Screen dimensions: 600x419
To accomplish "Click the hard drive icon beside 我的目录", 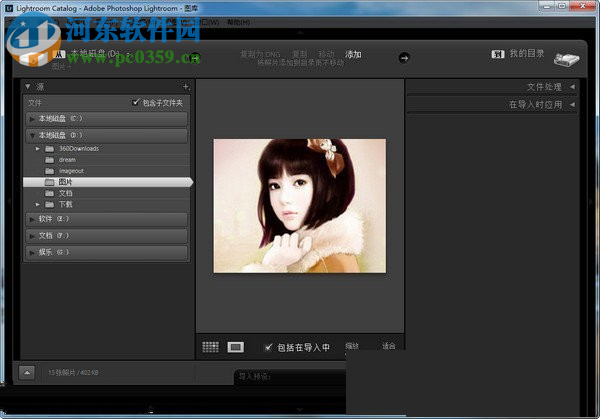I will 566,59.
